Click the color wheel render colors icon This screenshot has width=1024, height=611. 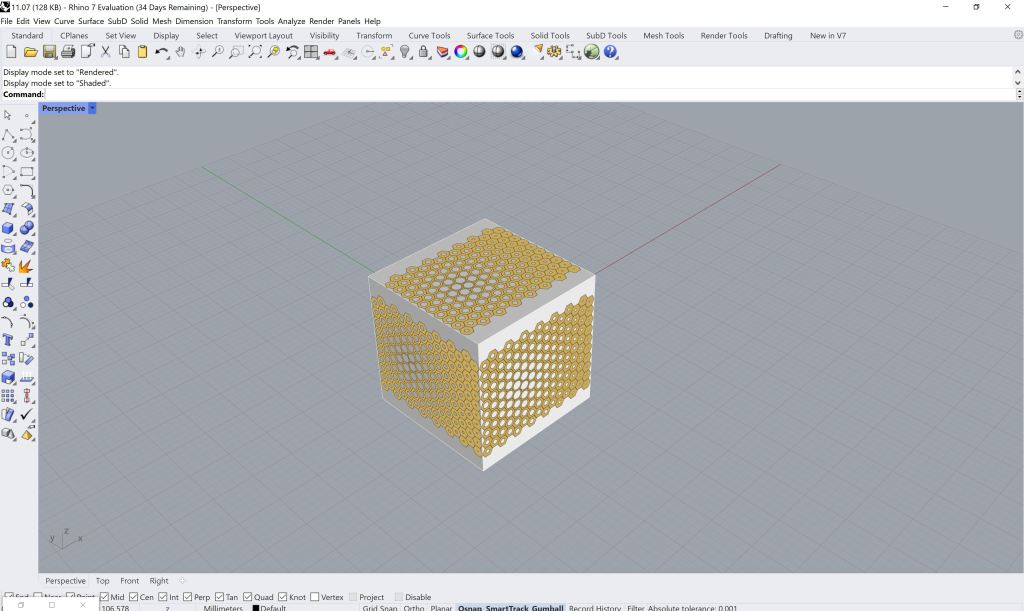pyautogui.click(x=461, y=52)
